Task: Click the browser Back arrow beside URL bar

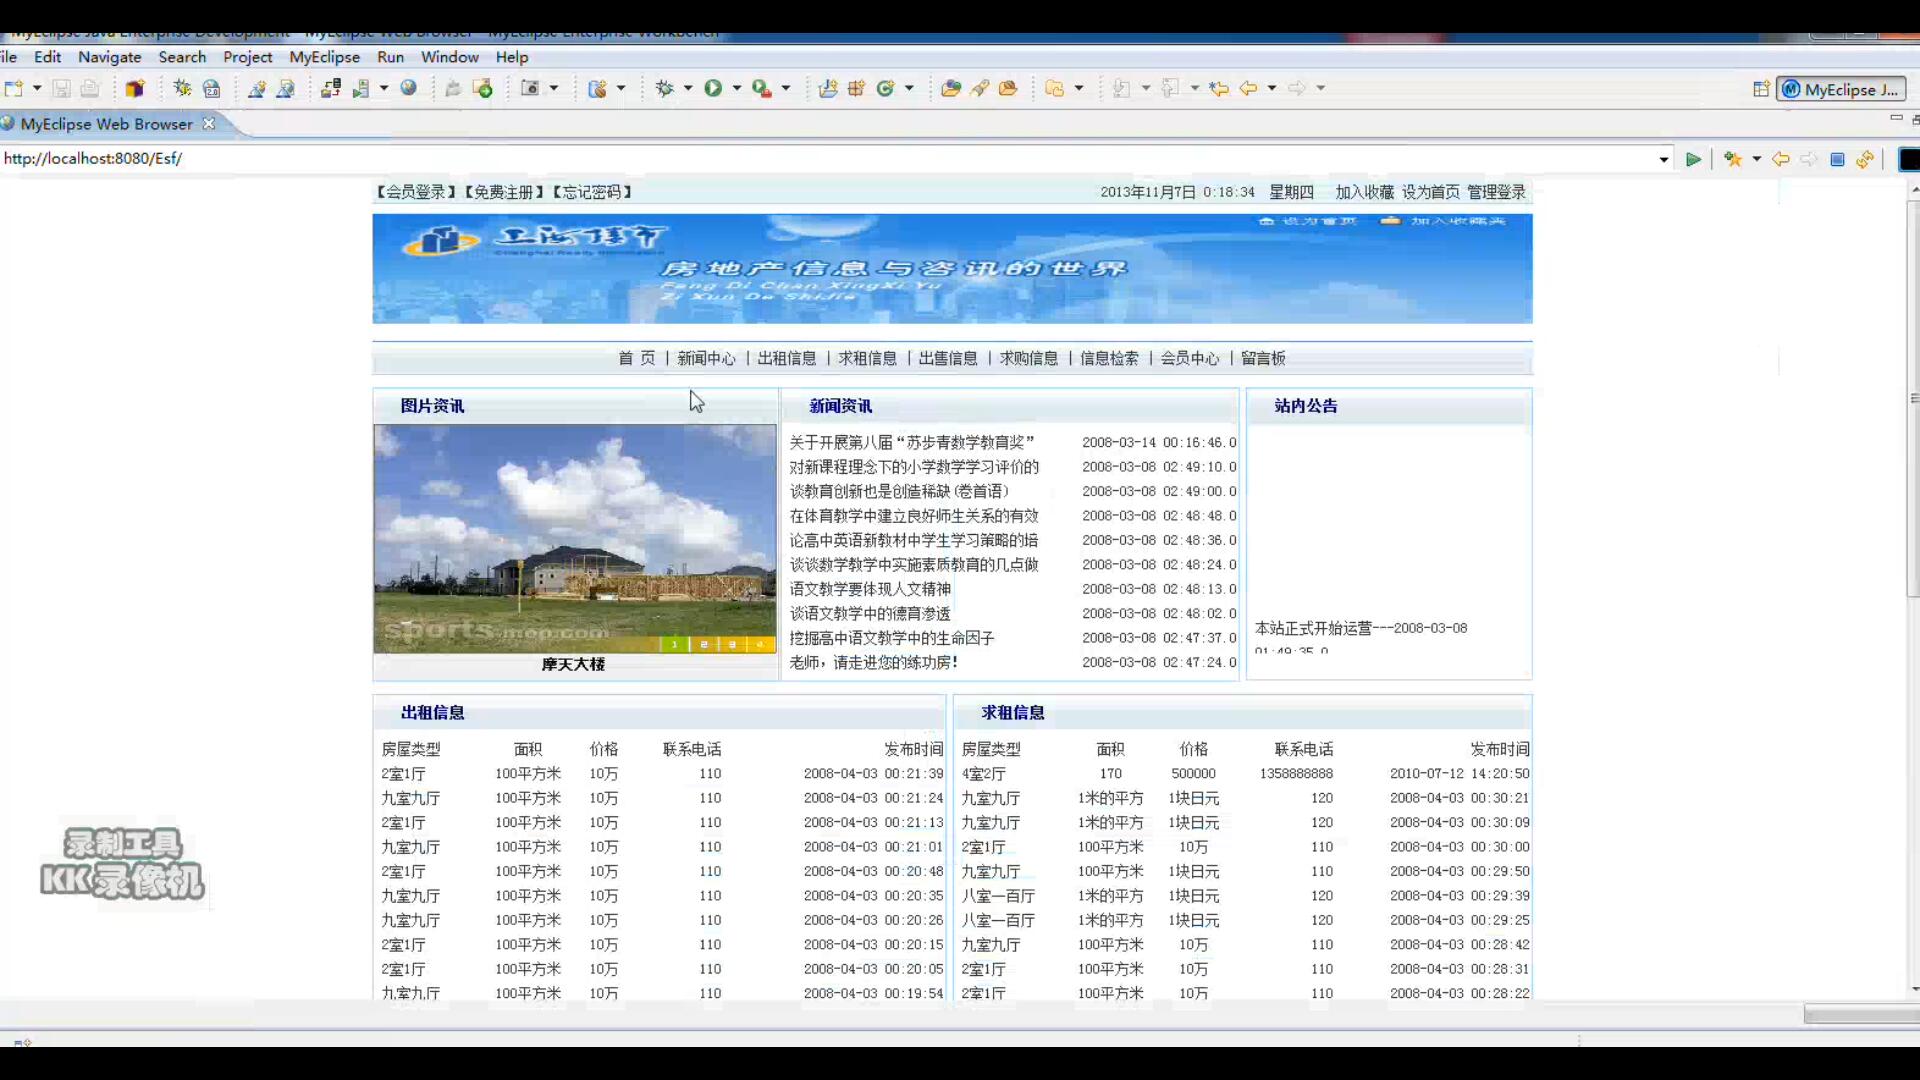Action: tap(1780, 159)
